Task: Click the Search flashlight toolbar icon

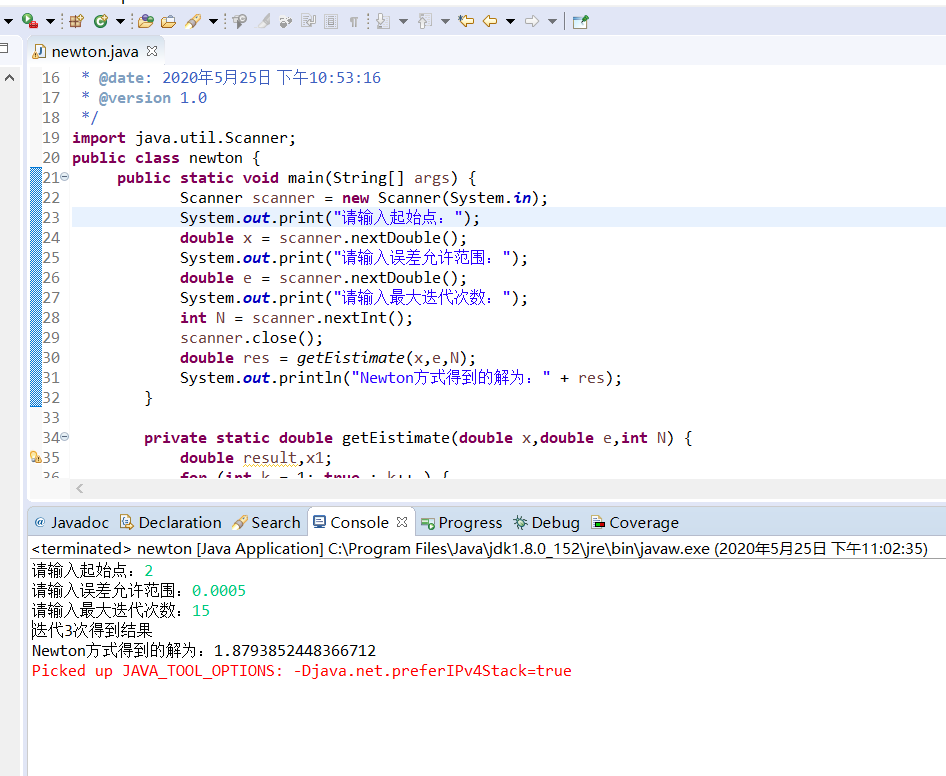Action: [x=193, y=22]
